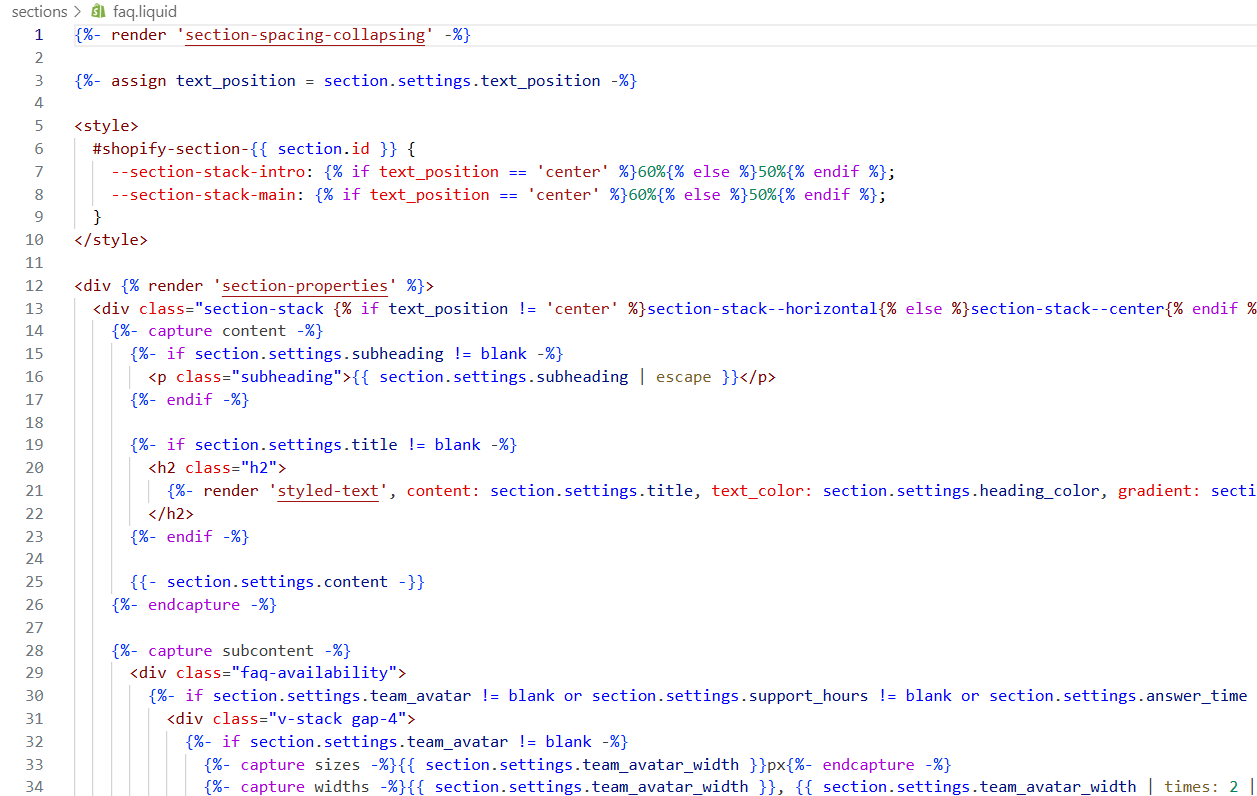
Task: Follow the 'section-properties' snippet link
Action: click(305, 286)
